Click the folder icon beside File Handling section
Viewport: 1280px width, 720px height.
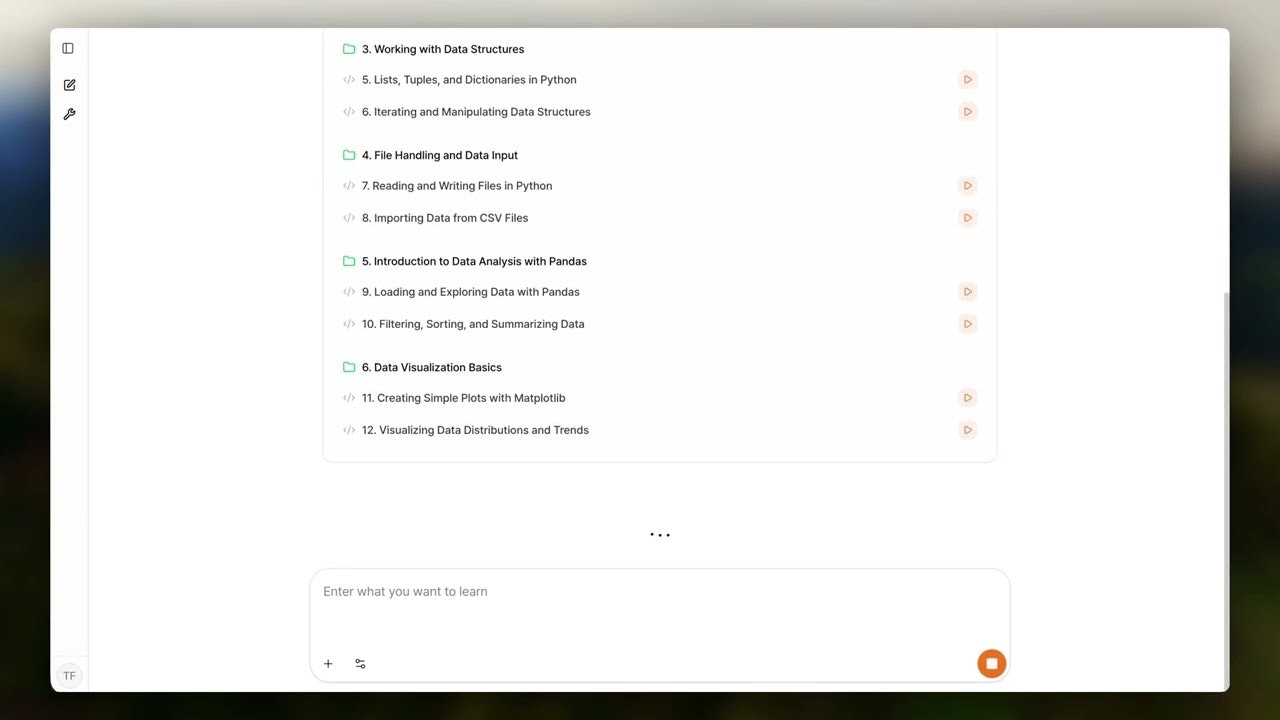(x=349, y=155)
